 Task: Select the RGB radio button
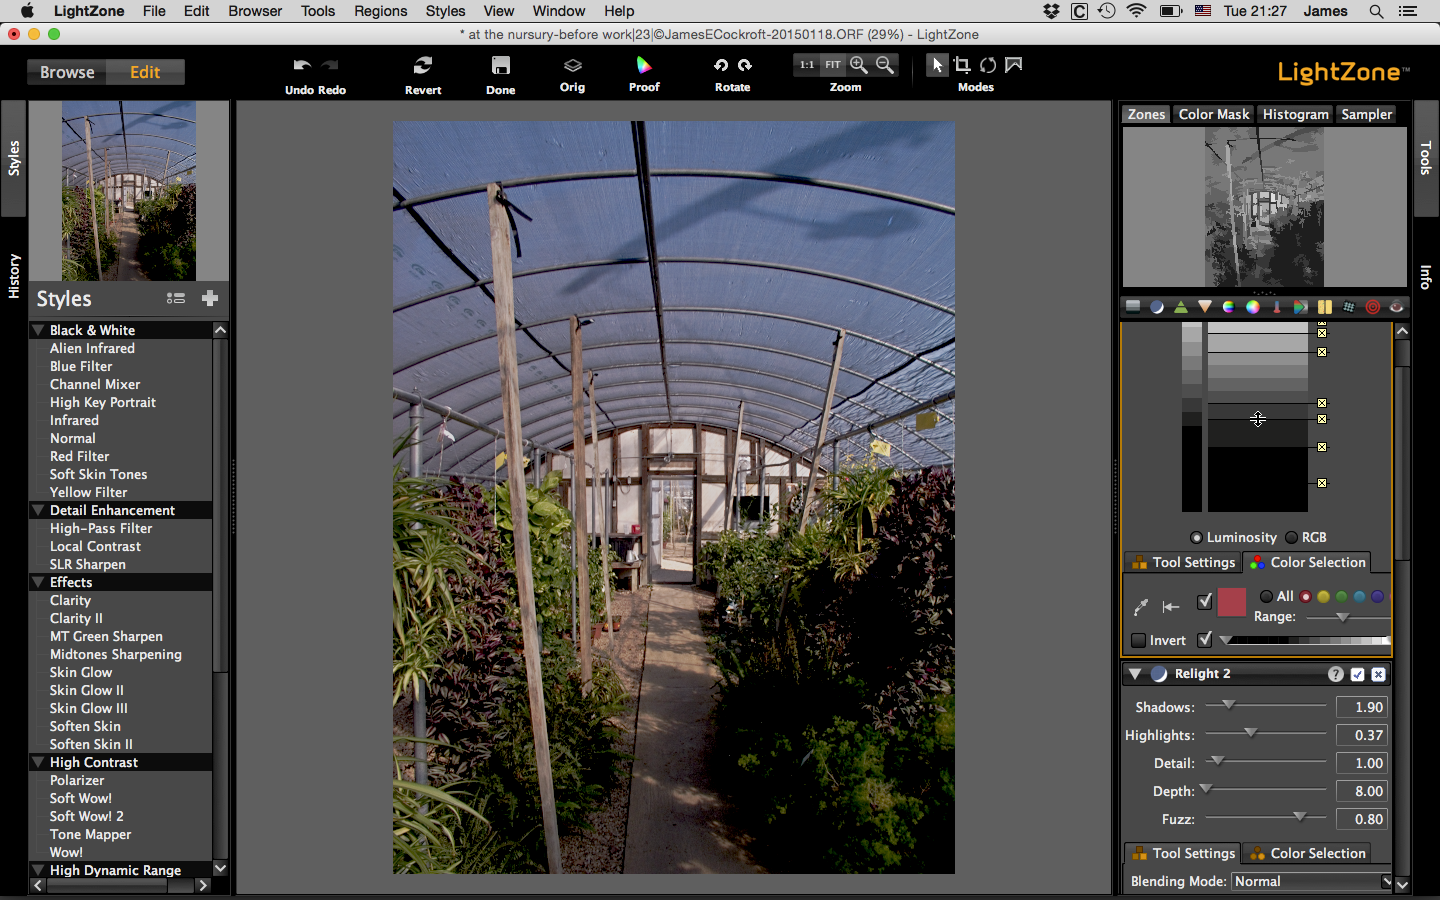(x=1292, y=537)
